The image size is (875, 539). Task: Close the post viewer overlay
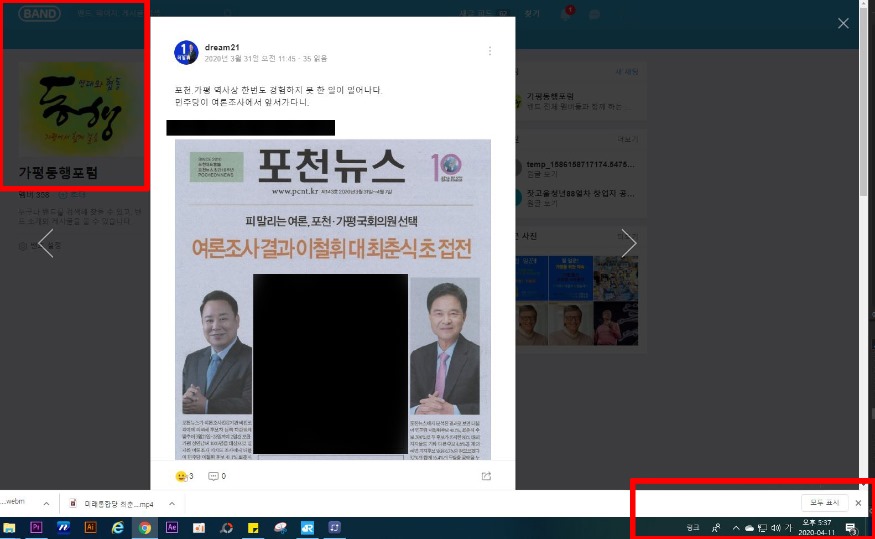click(x=843, y=23)
